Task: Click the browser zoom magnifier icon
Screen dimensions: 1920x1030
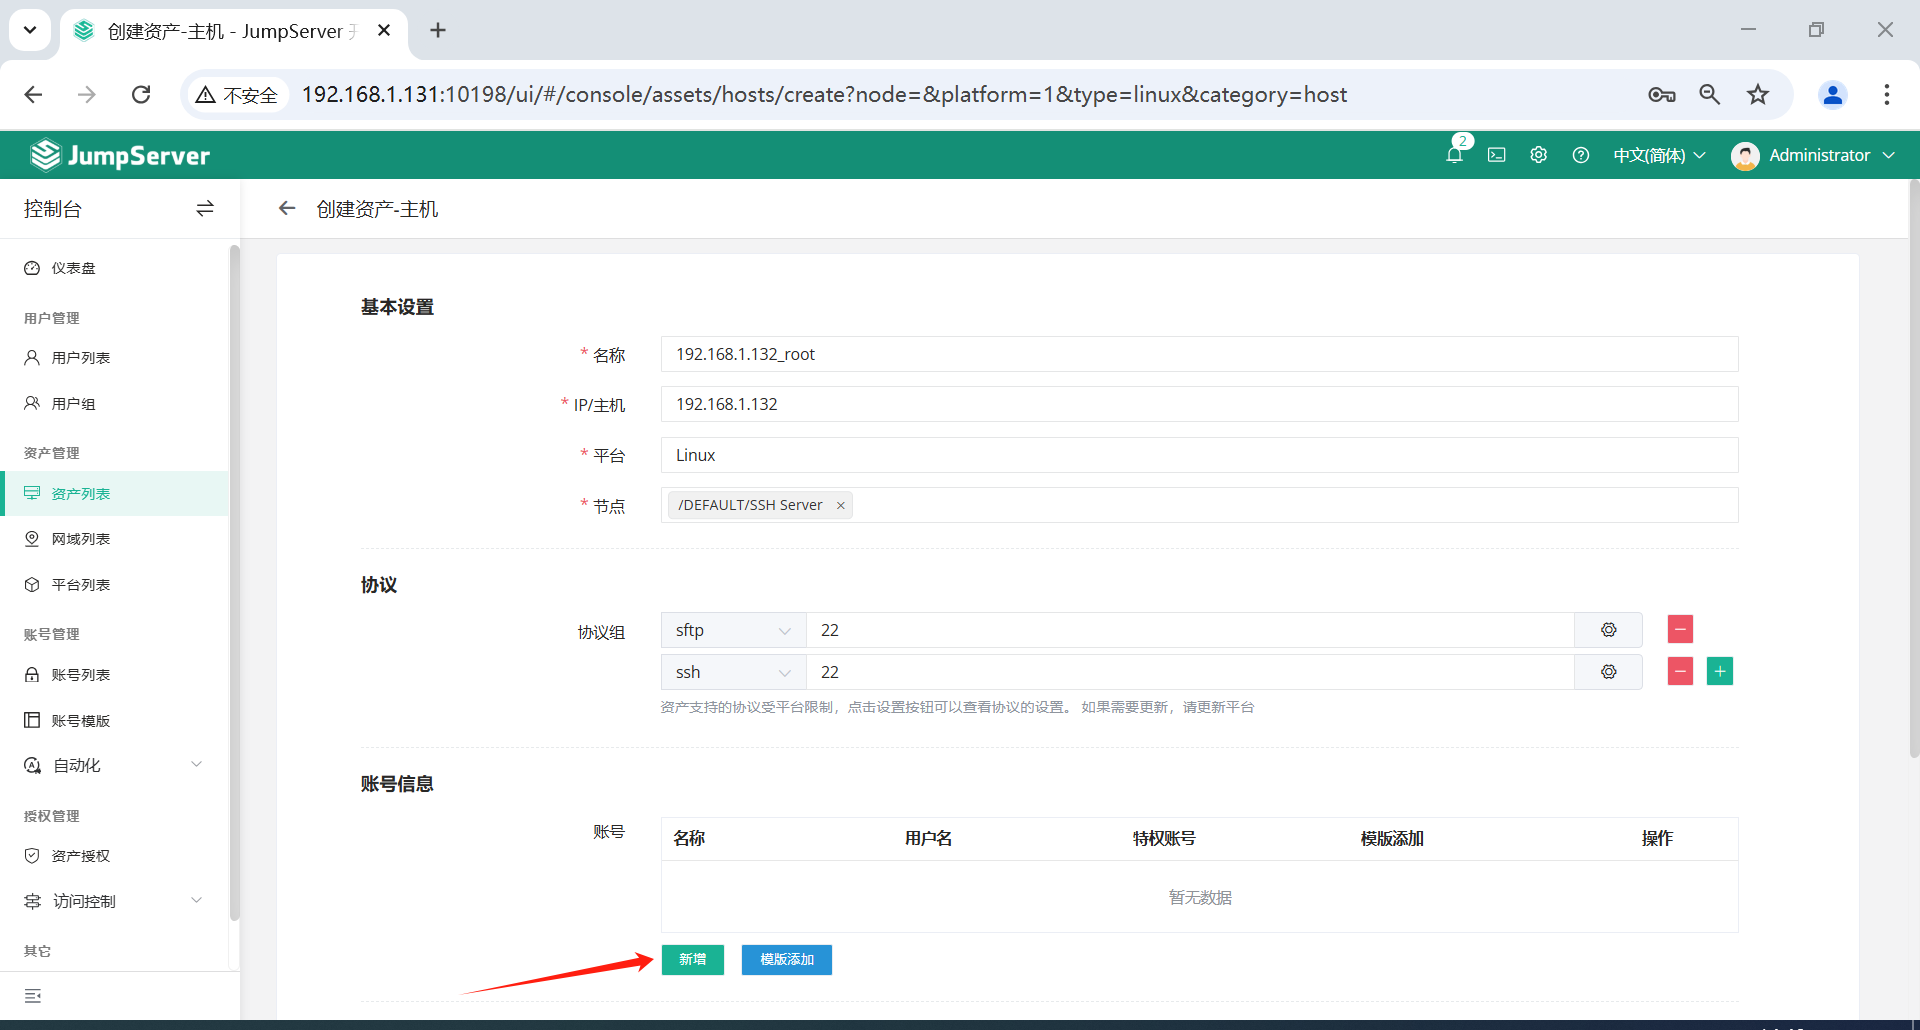Action: [1710, 94]
